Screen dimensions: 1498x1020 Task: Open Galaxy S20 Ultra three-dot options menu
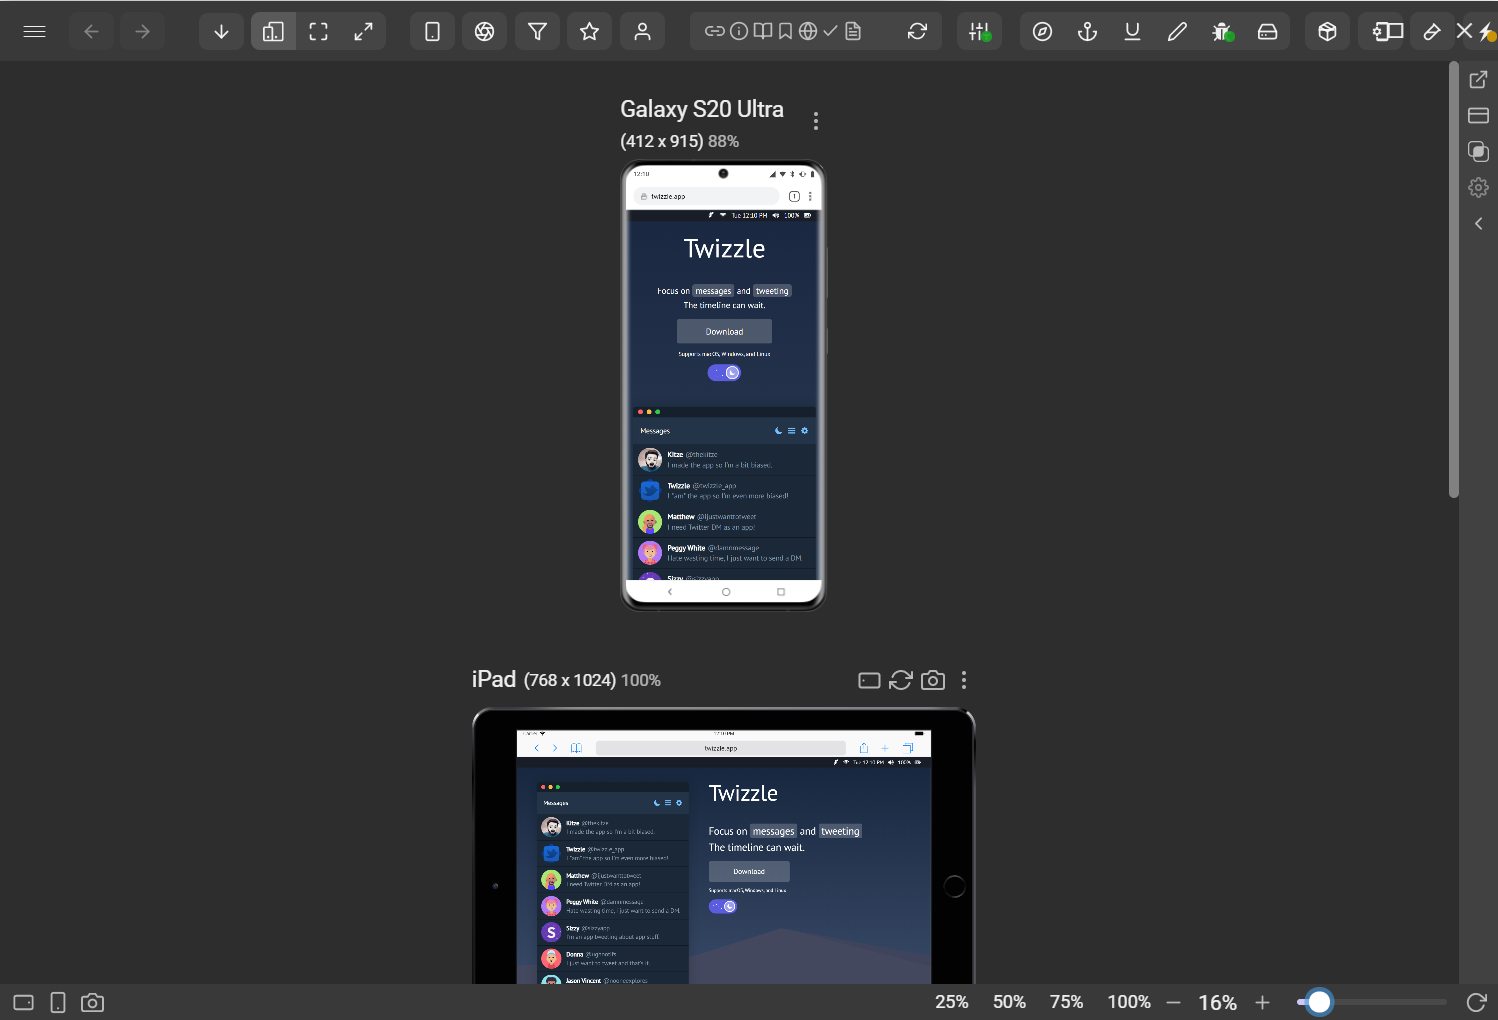(x=816, y=121)
